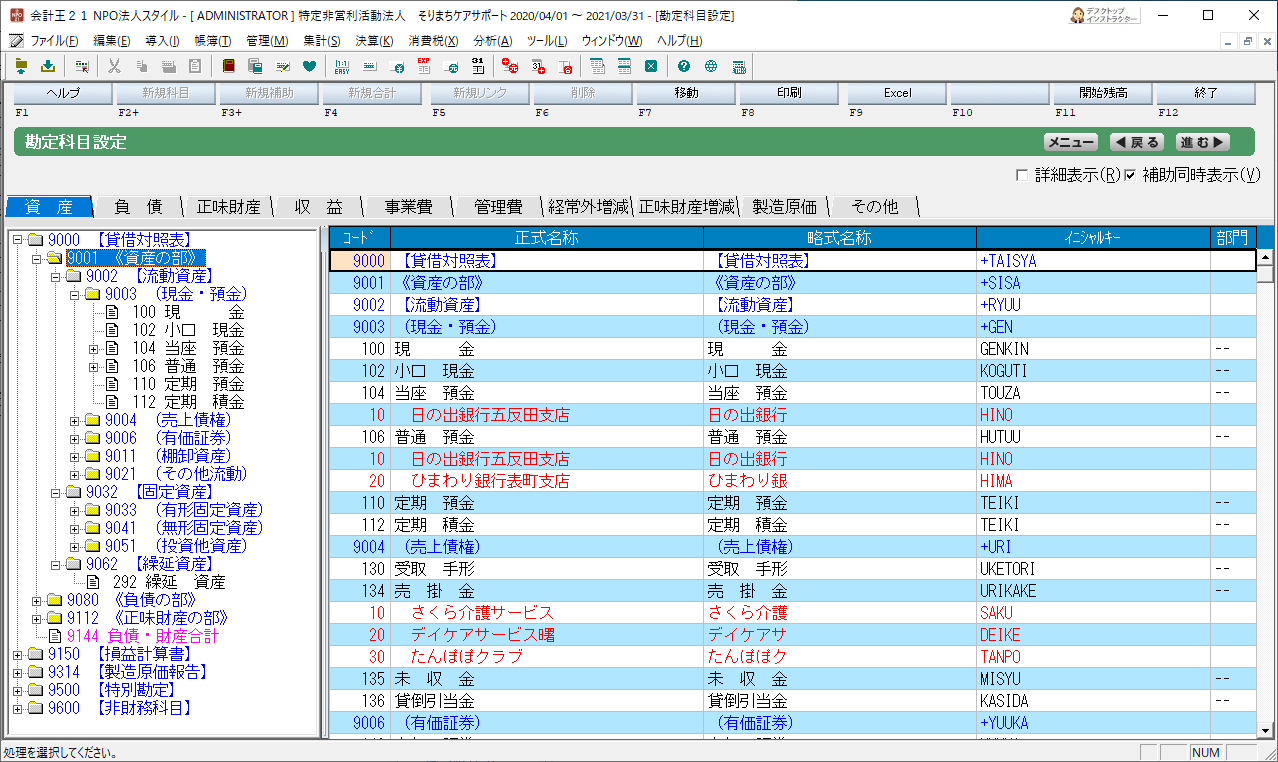Expand the 9150 【損益計算書】 tree node
Image resolution: width=1278 pixels, height=762 pixels.
(18, 654)
